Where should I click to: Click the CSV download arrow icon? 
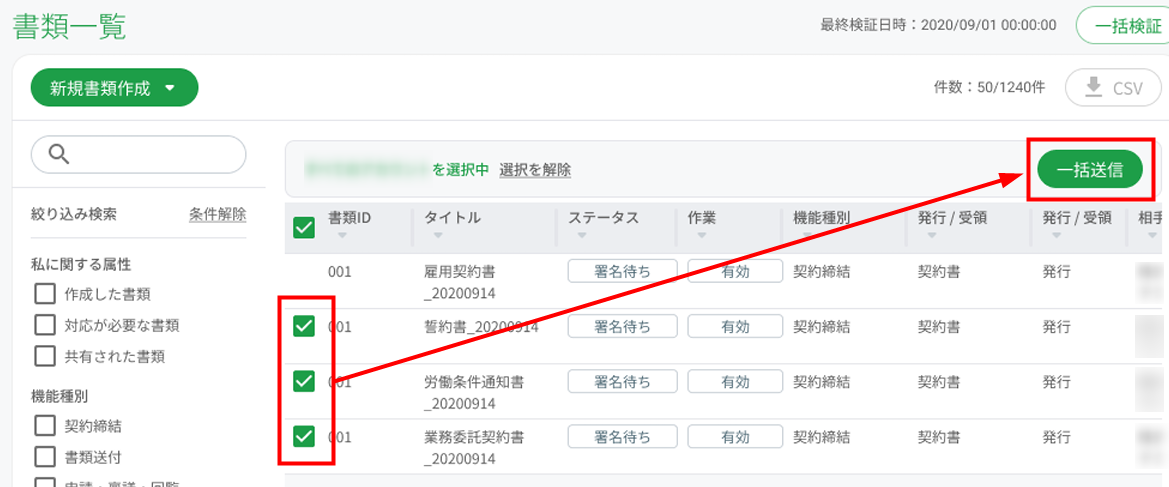1093,88
